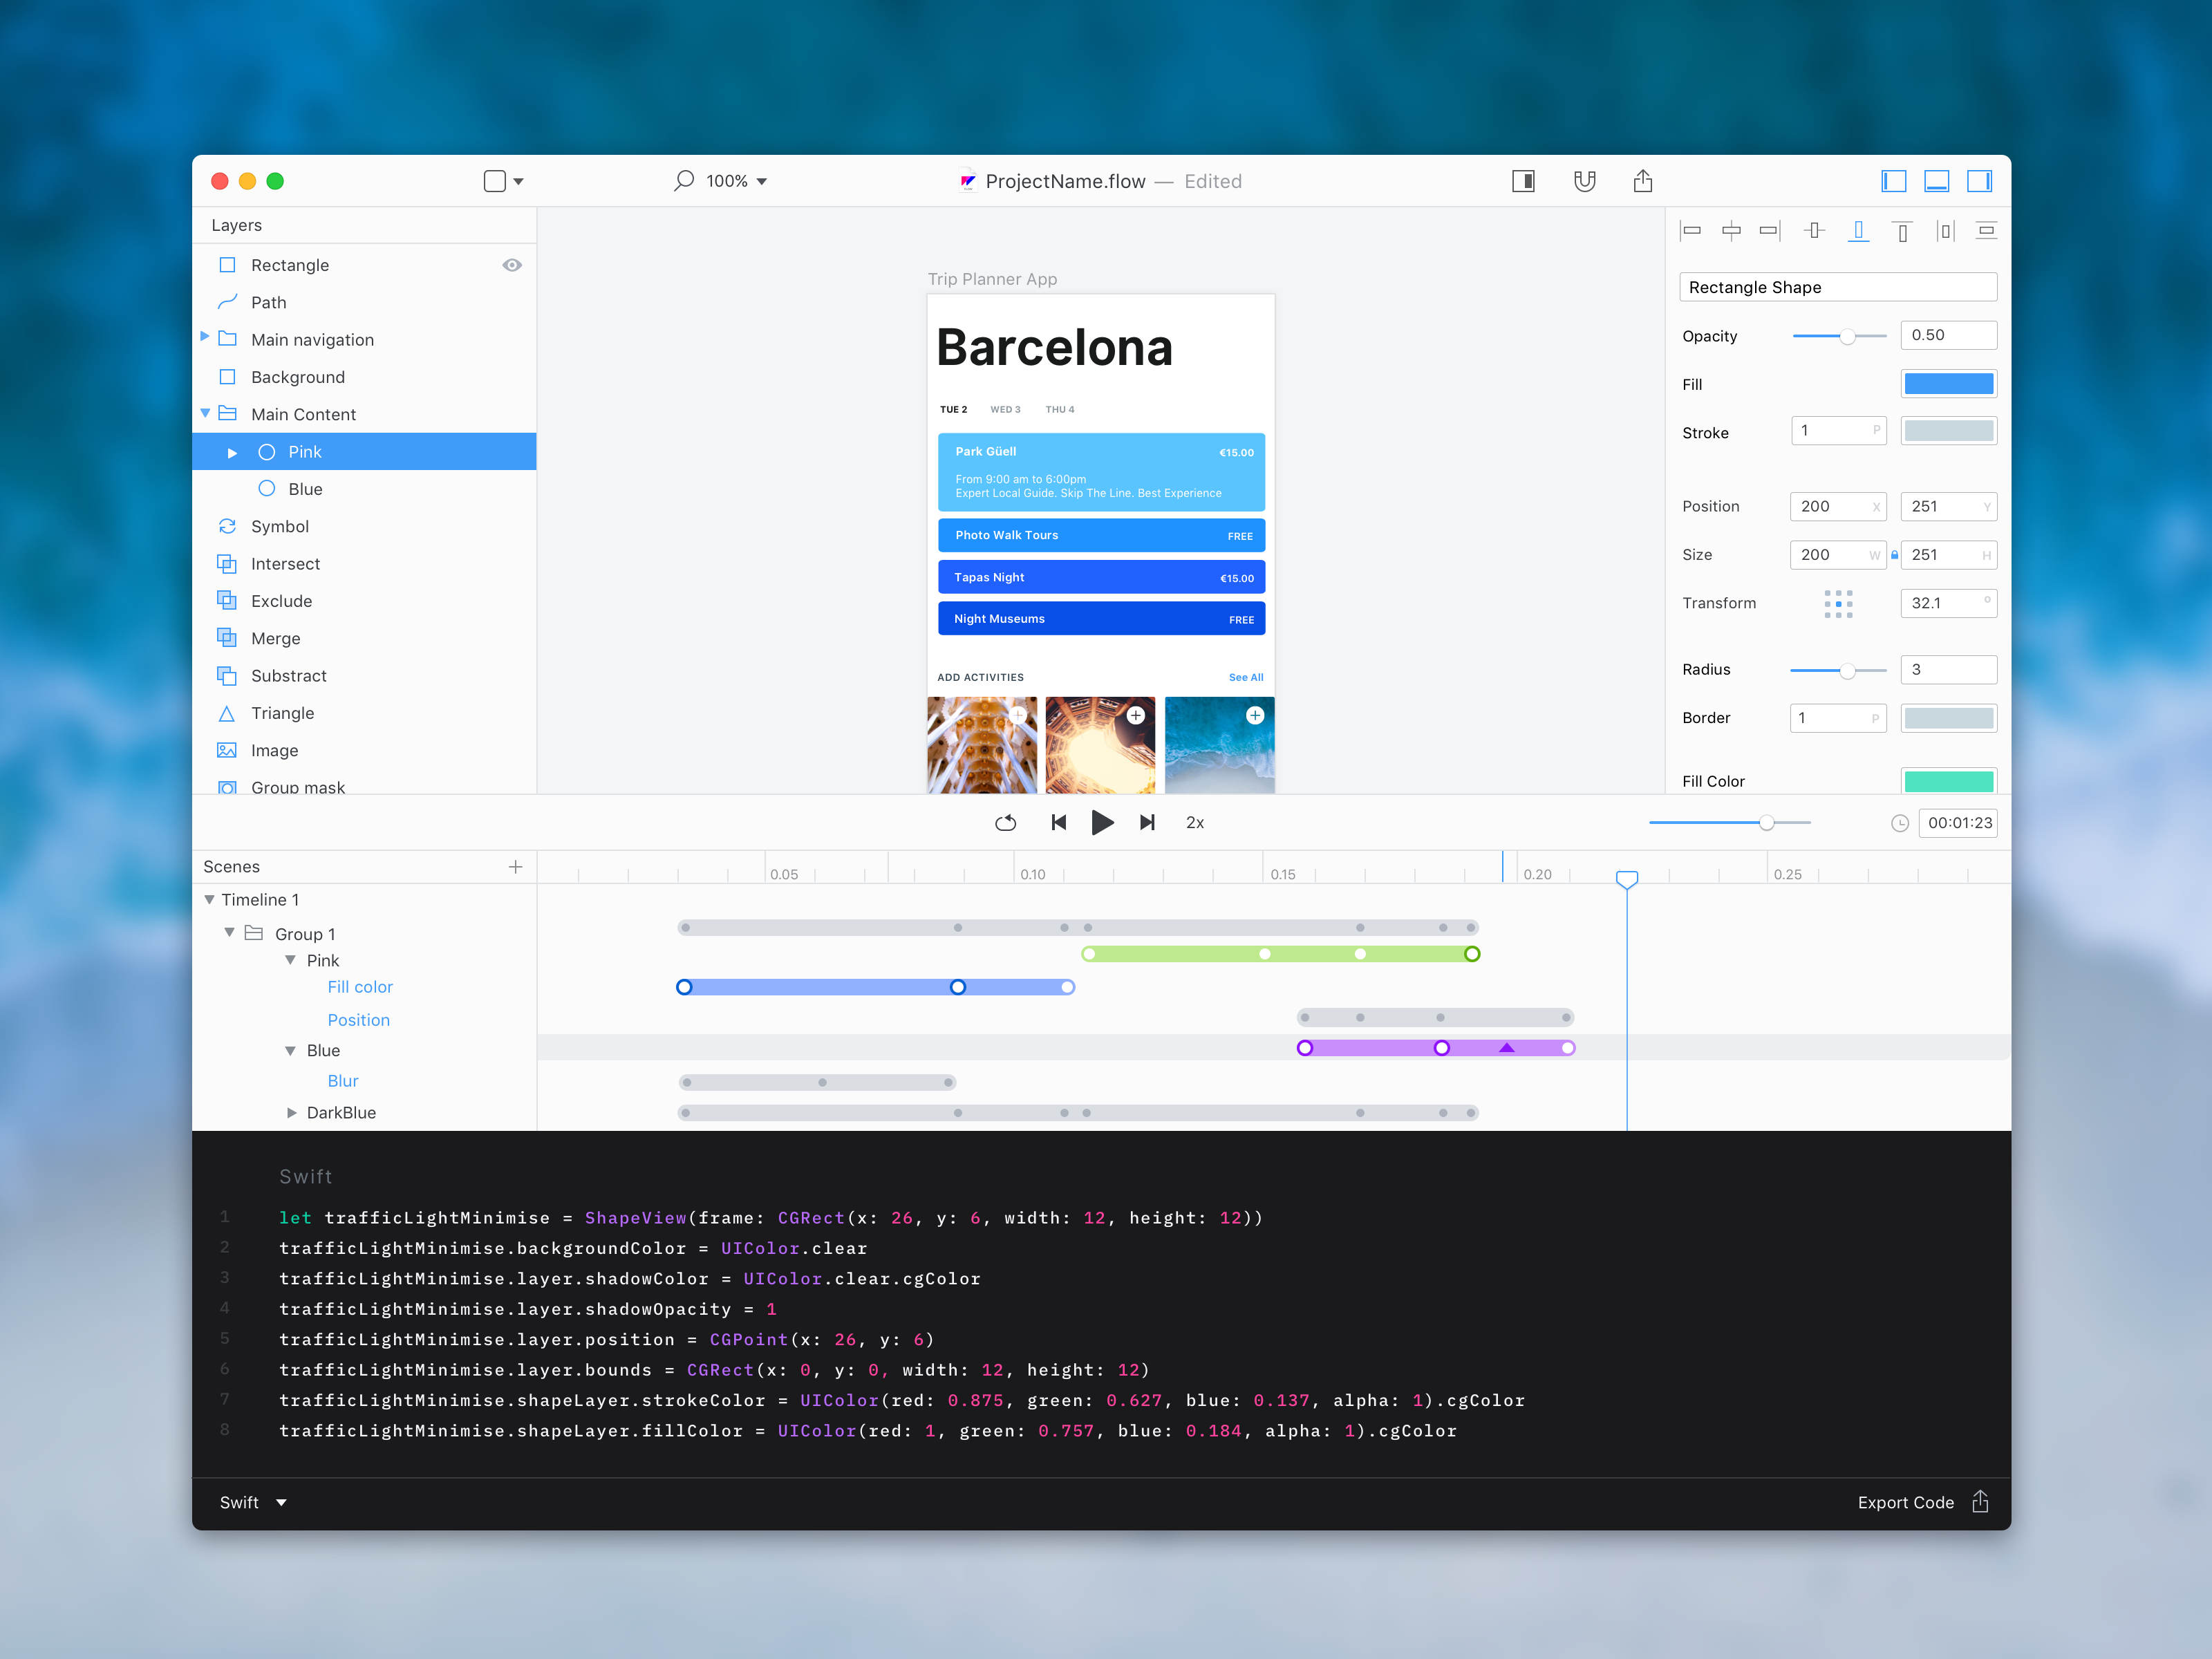This screenshot has height=1659, width=2212.
Task: Collapse Group 1 in the timeline
Action: (x=229, y=932)
